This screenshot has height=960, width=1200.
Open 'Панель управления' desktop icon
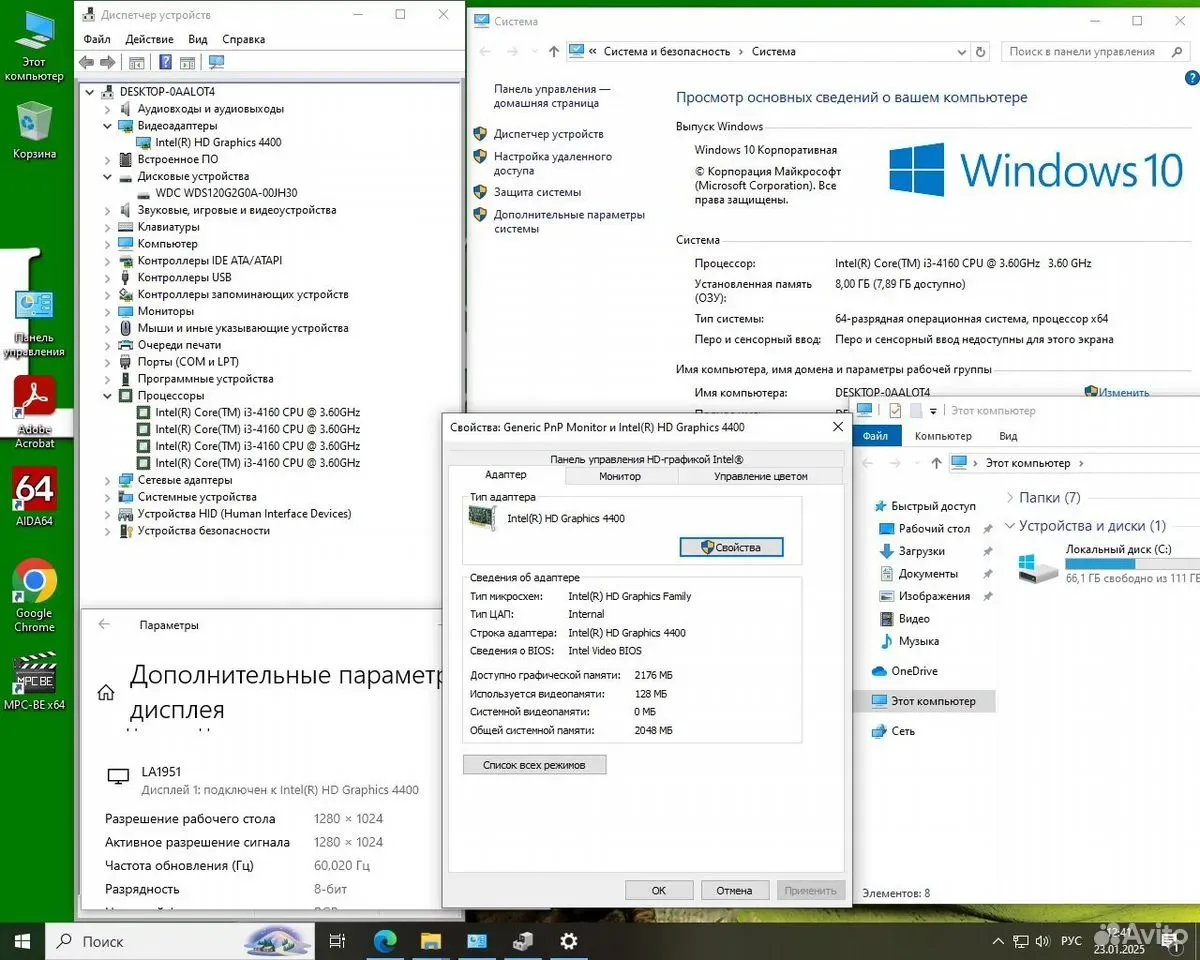(34, 322)
